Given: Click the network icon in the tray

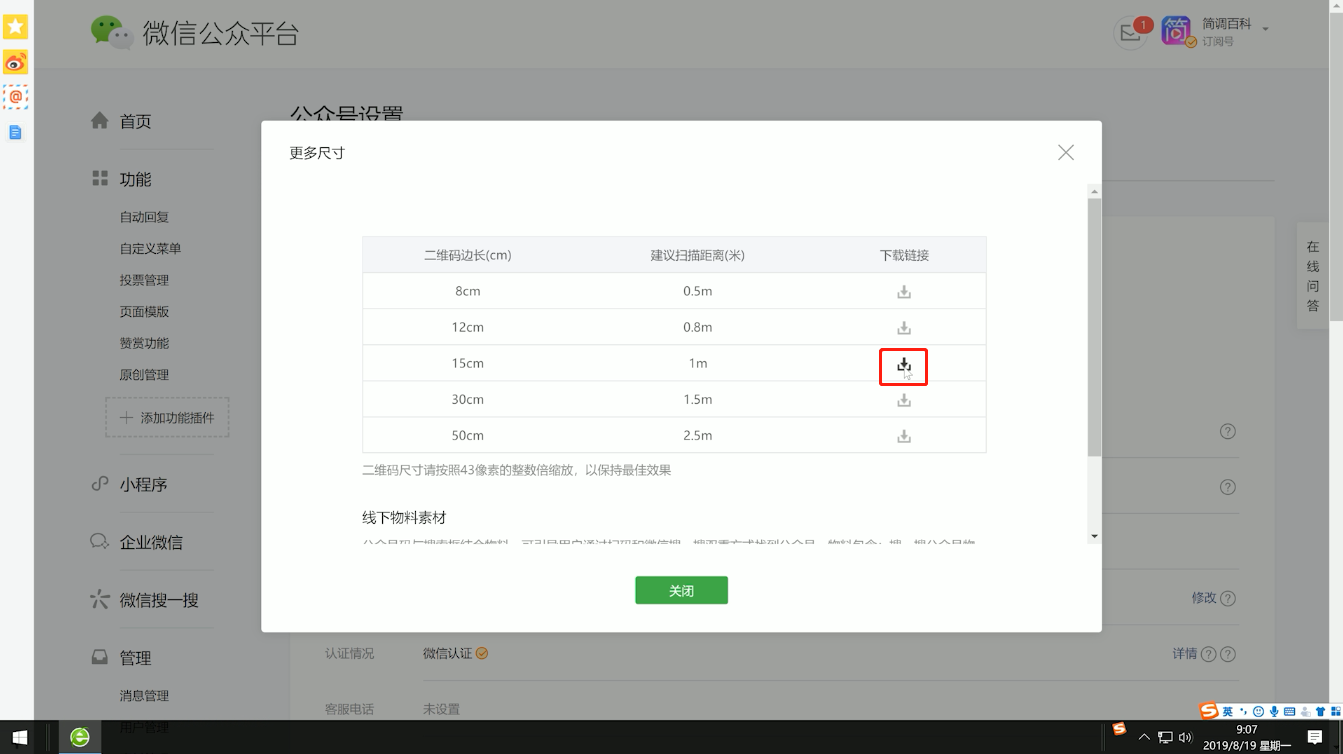Looking at the screenshot, I should 1165,738.
